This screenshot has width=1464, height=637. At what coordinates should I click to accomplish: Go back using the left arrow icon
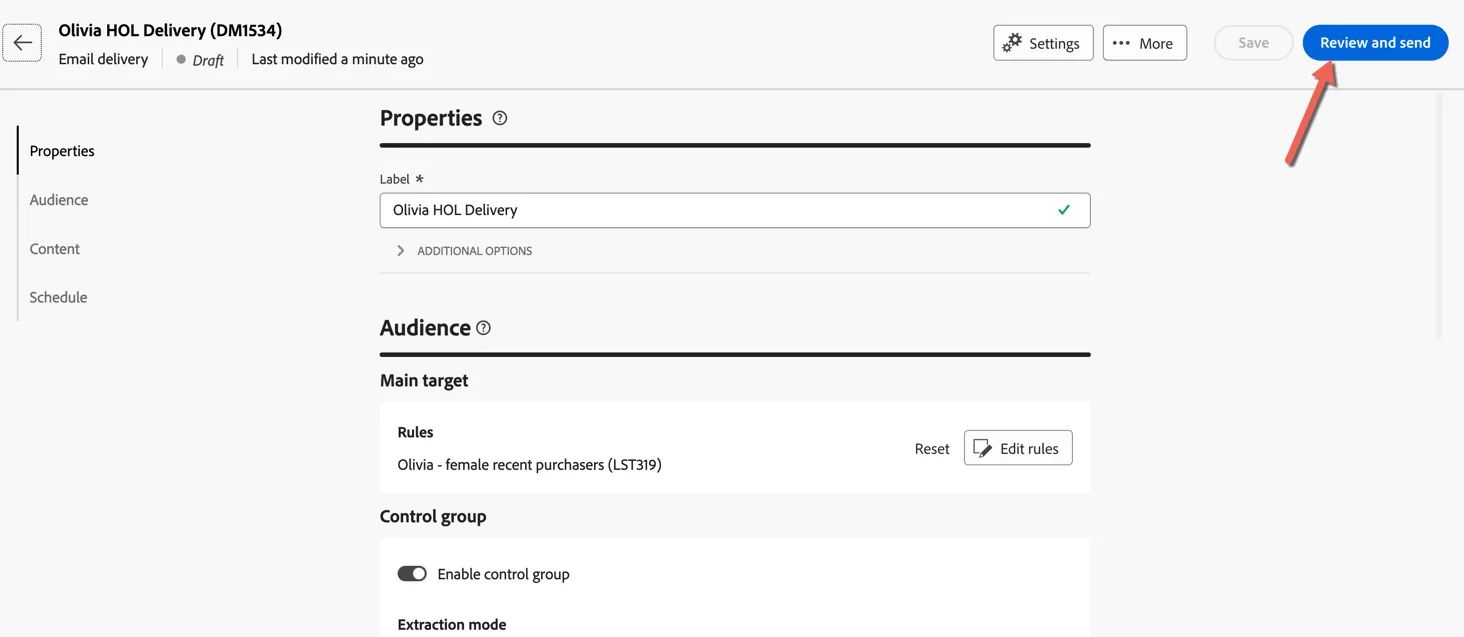22,44
